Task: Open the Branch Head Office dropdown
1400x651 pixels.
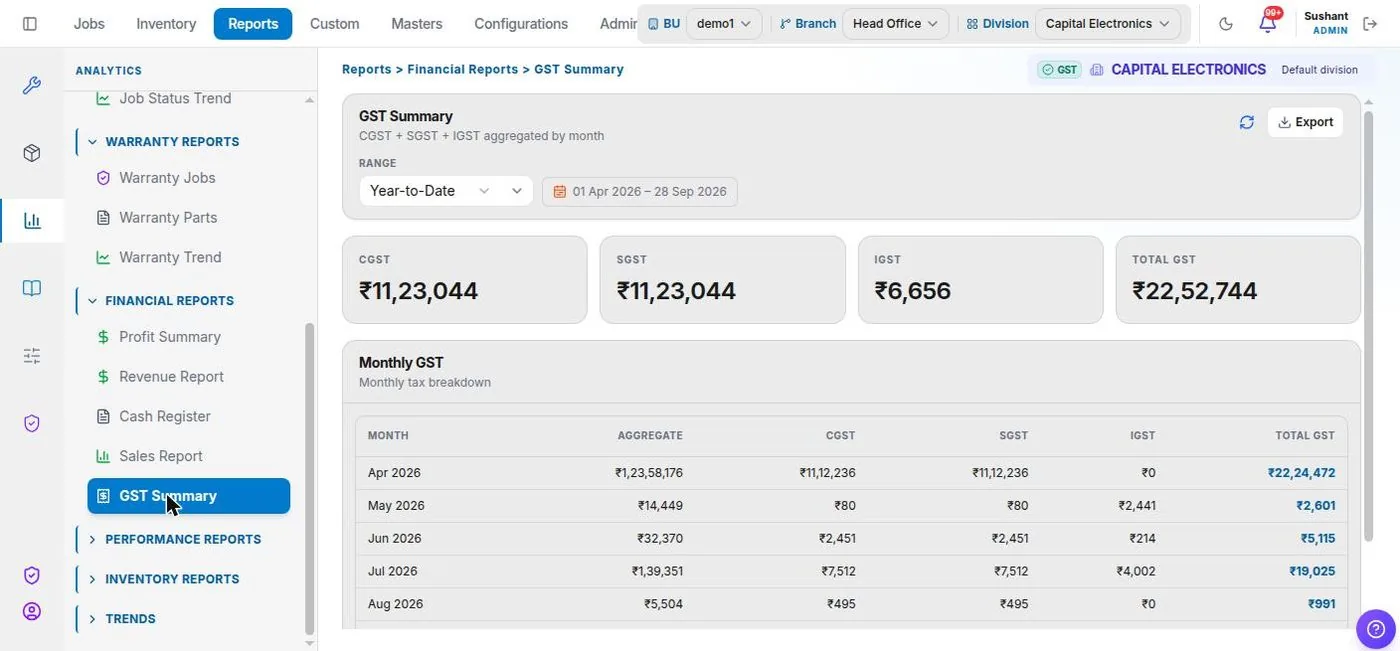Action: coord(895,24)
